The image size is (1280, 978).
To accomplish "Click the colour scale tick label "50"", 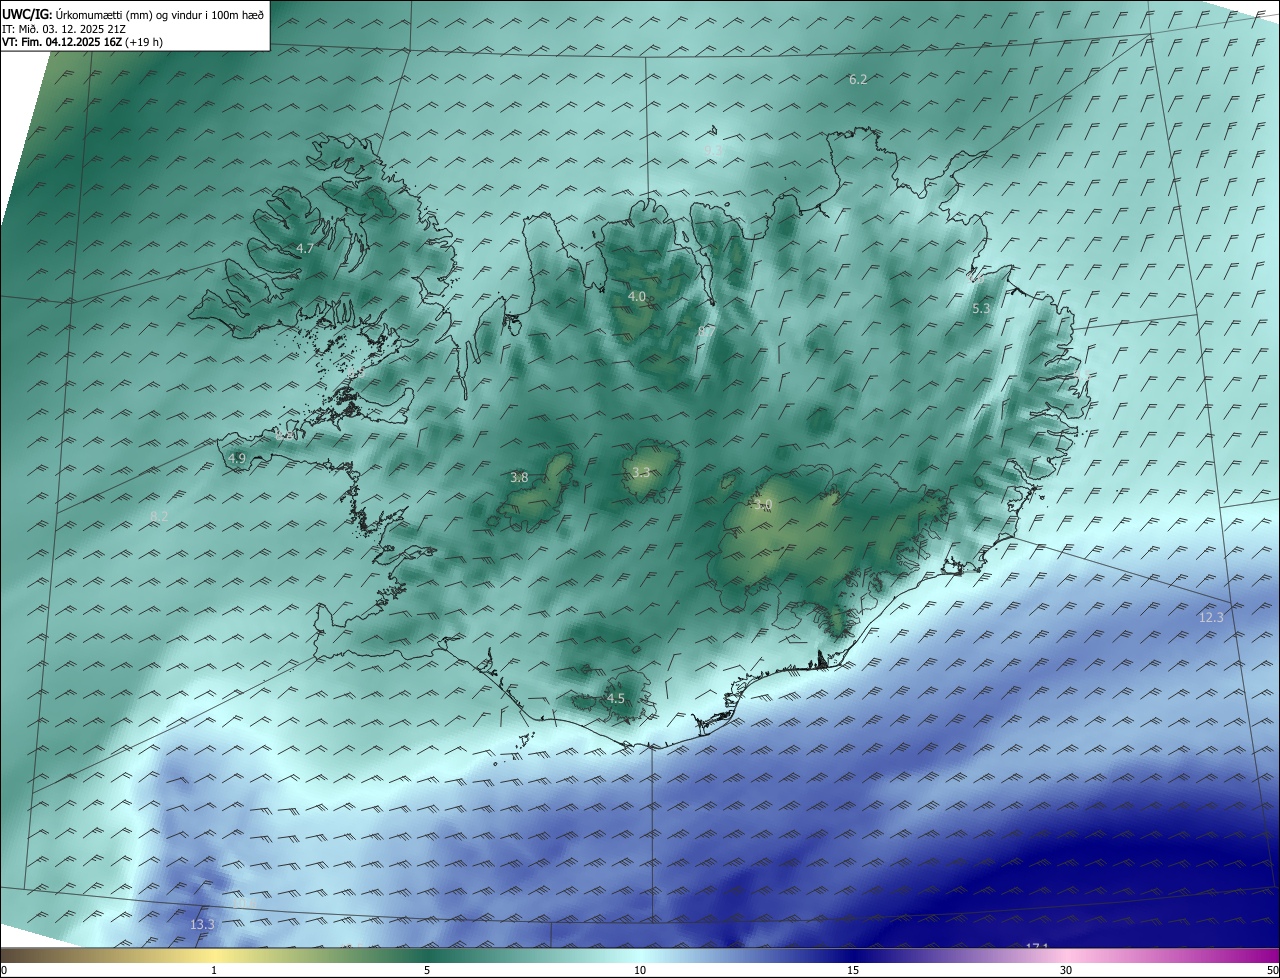I will (x=1272, y=970).
